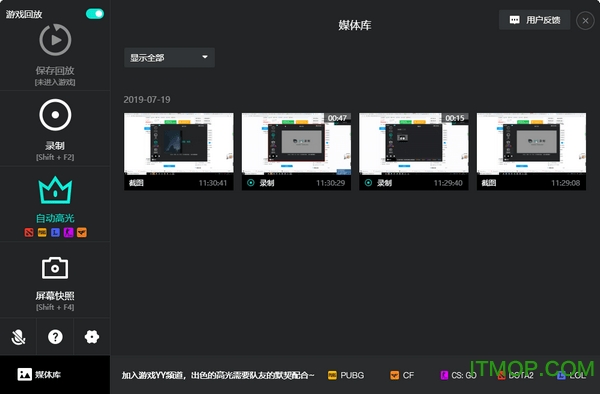
Task: Click red DOTA2 icon under 自动高光
Action: (x=29, y=232)
